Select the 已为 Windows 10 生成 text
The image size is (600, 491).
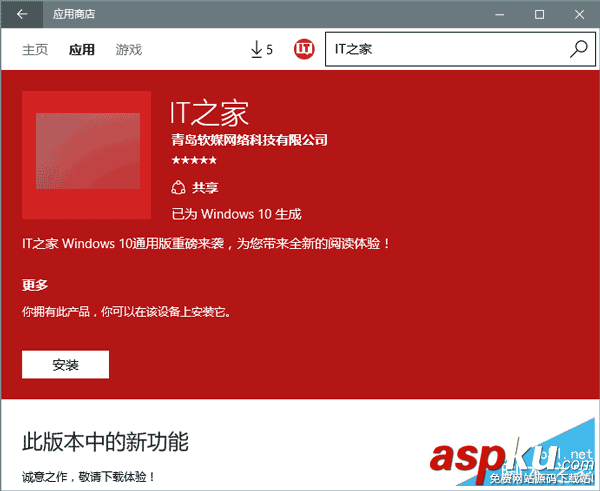coord(236,214)
